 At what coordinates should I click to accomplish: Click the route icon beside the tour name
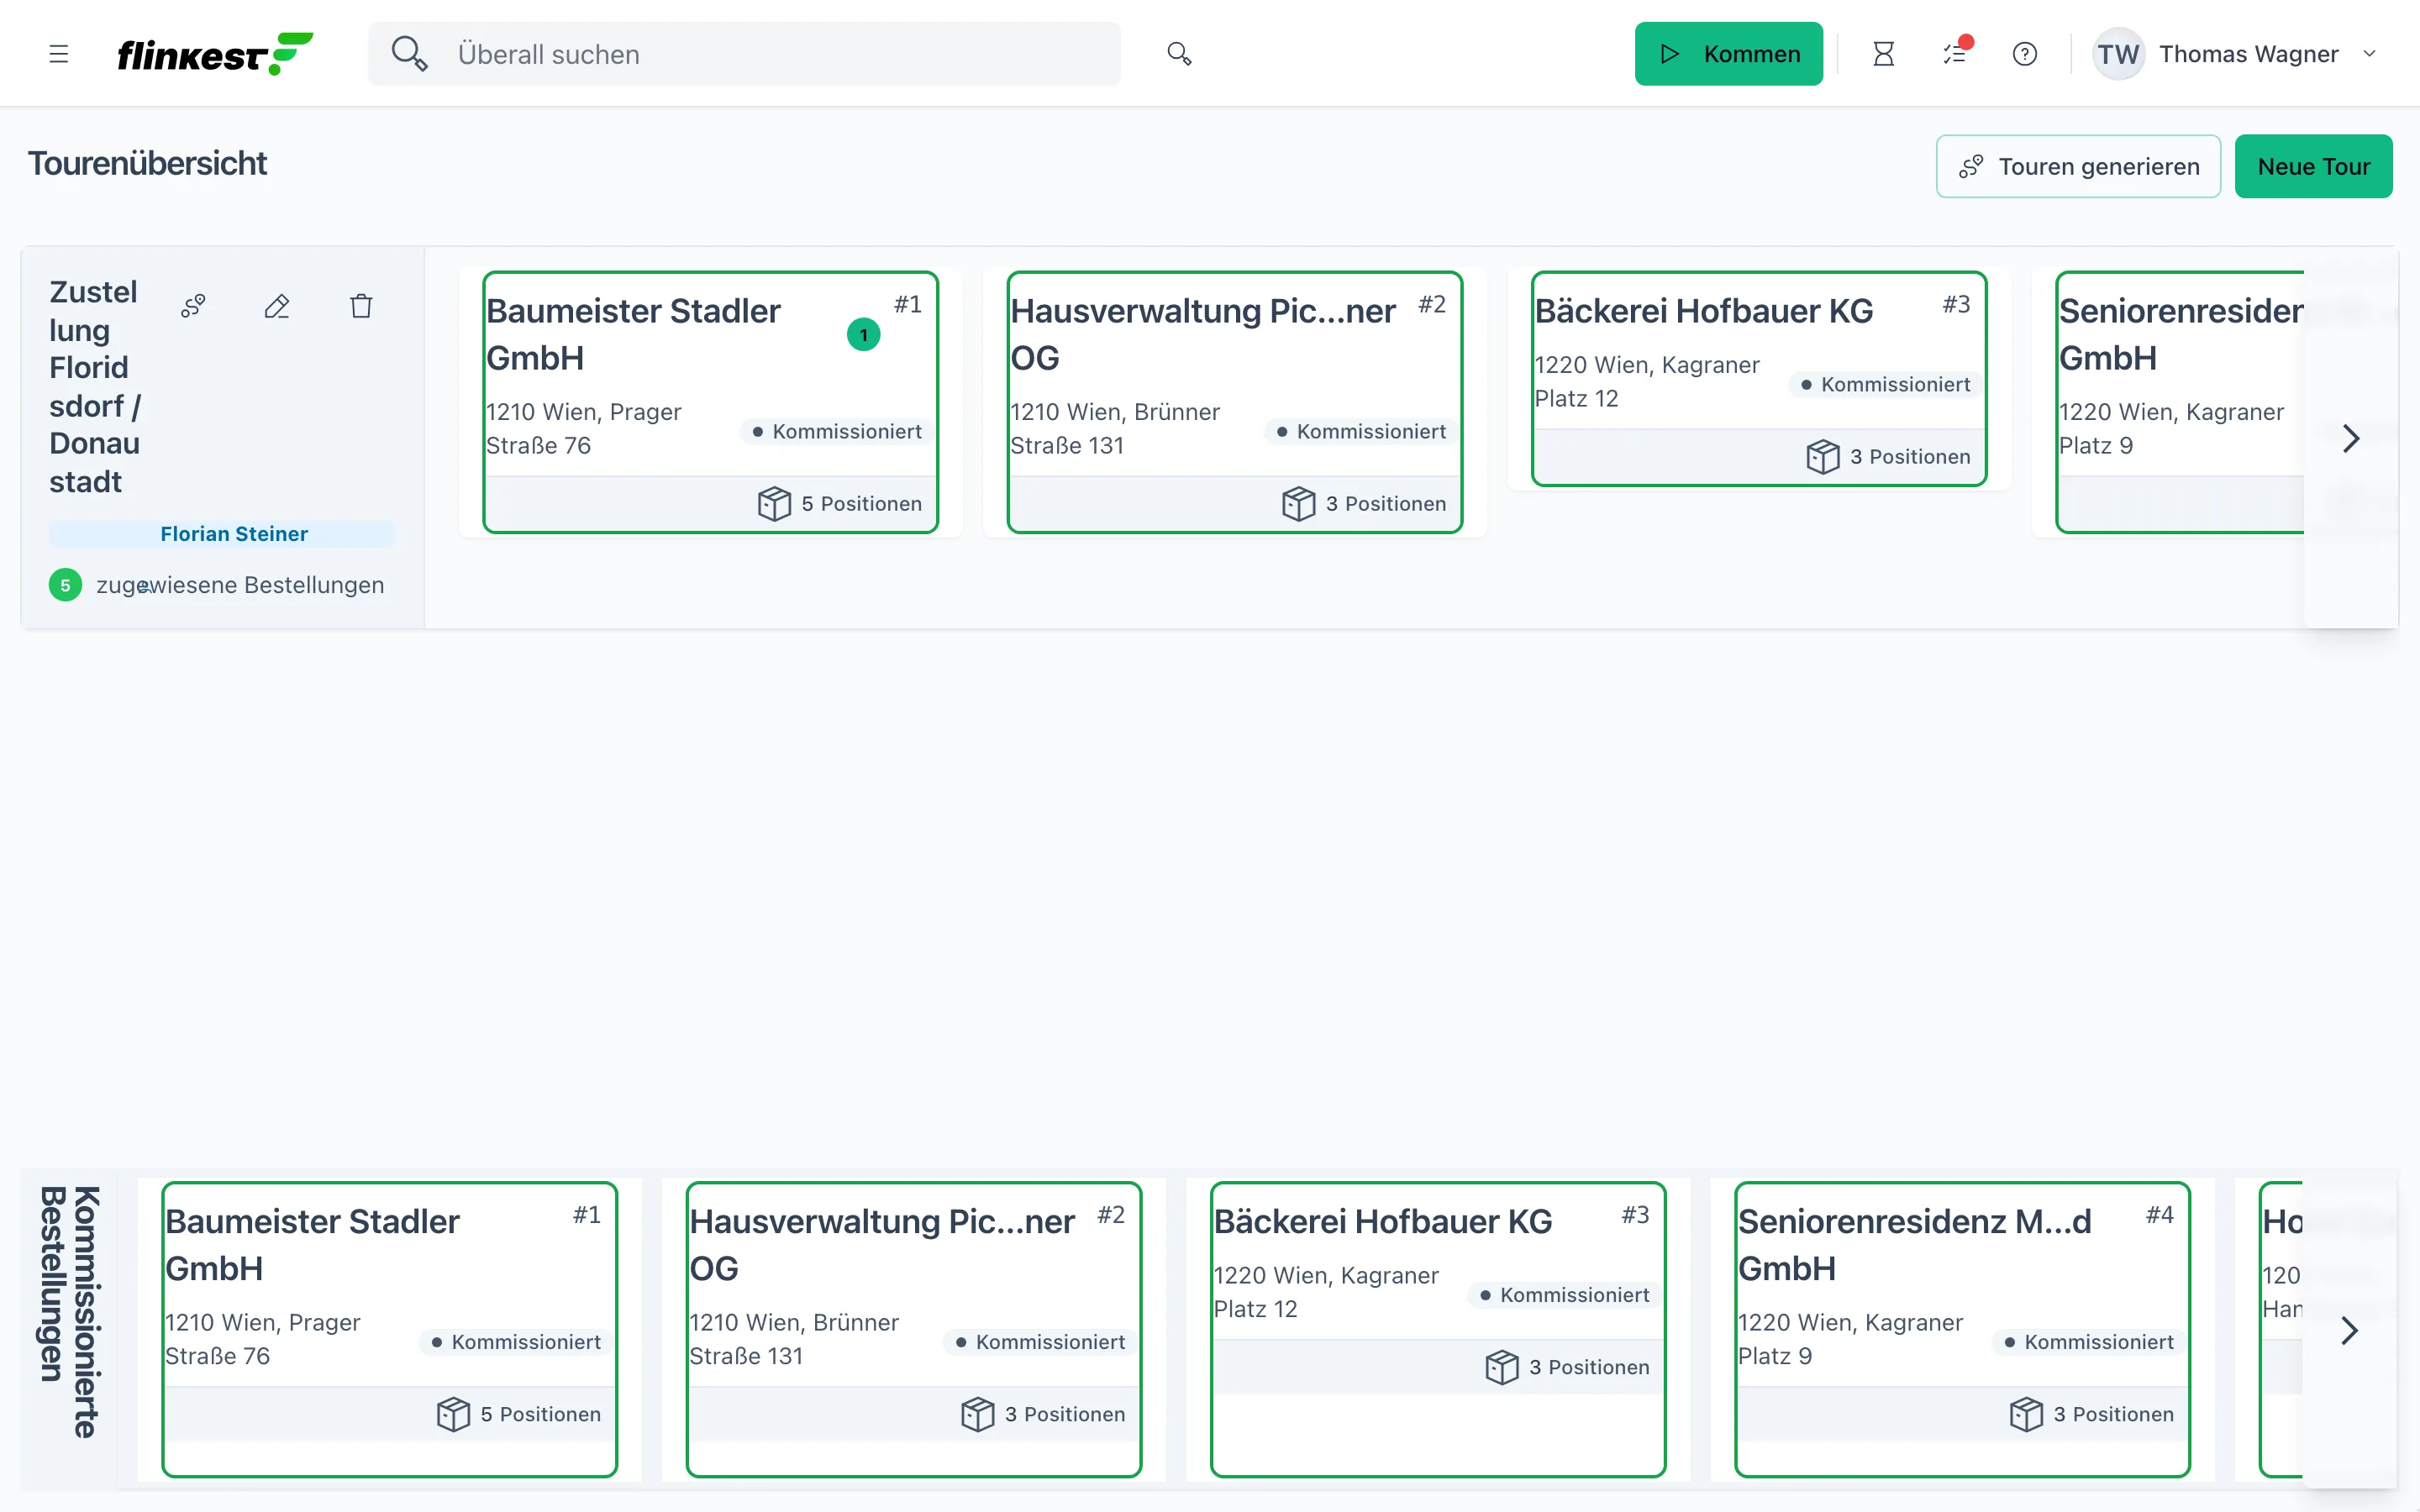point(193,306)
